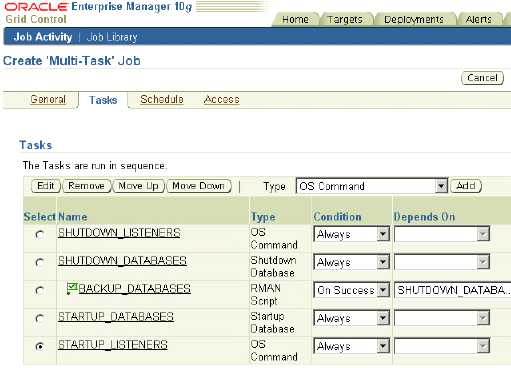Open the Type dropdown showing OS Command
Screen dimensions: 511x368
[371, 186]
